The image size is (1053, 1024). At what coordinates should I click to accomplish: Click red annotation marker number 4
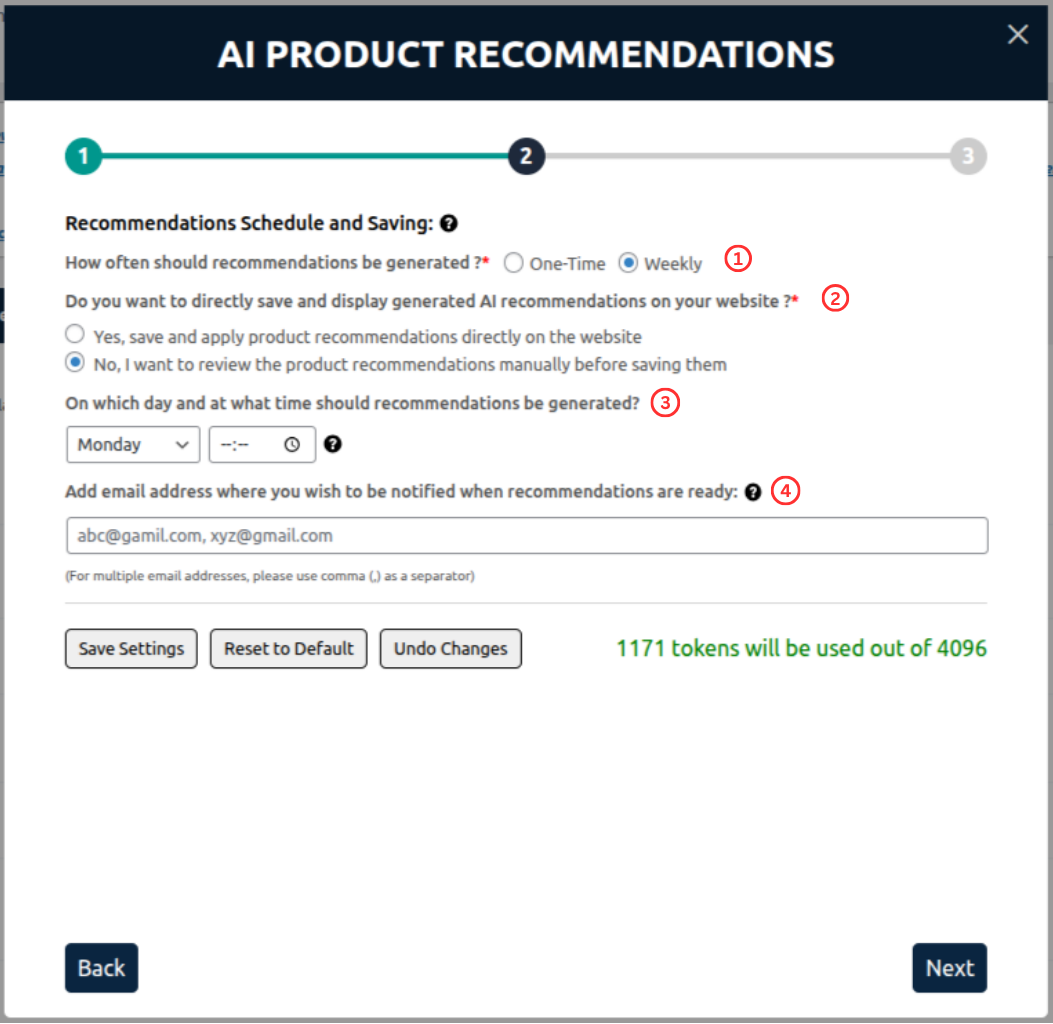(787, 491)
